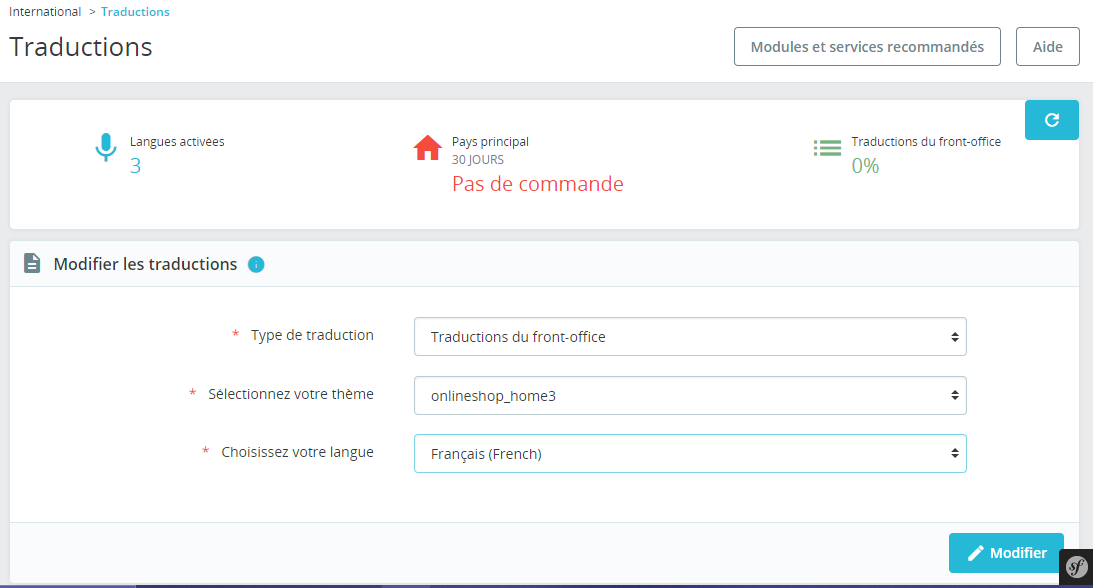Viewport: 1093px width, 588px height.
Task: Open the Type de traduction dropdown
Action: [690, 336]
